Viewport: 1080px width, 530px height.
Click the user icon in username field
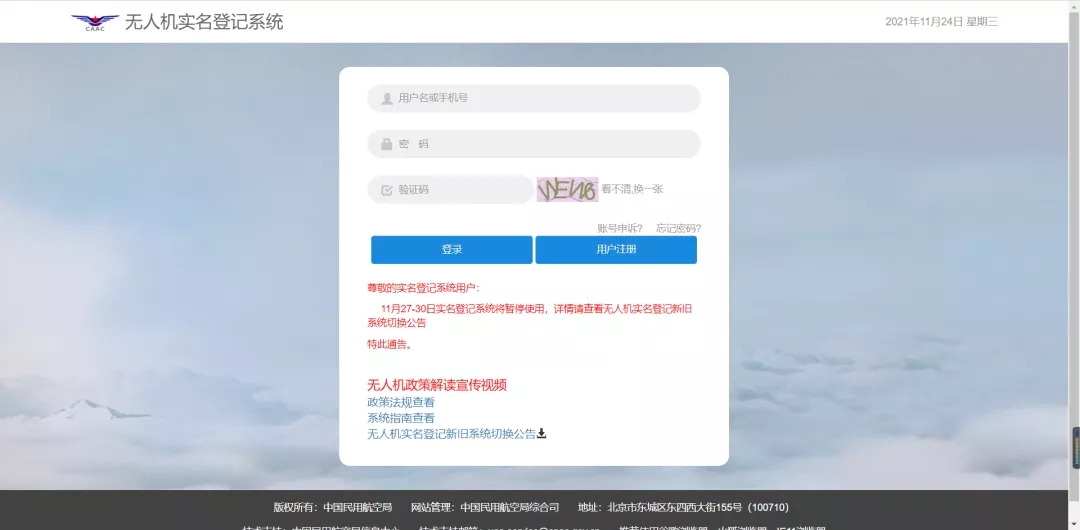click(x=386, y=98)
